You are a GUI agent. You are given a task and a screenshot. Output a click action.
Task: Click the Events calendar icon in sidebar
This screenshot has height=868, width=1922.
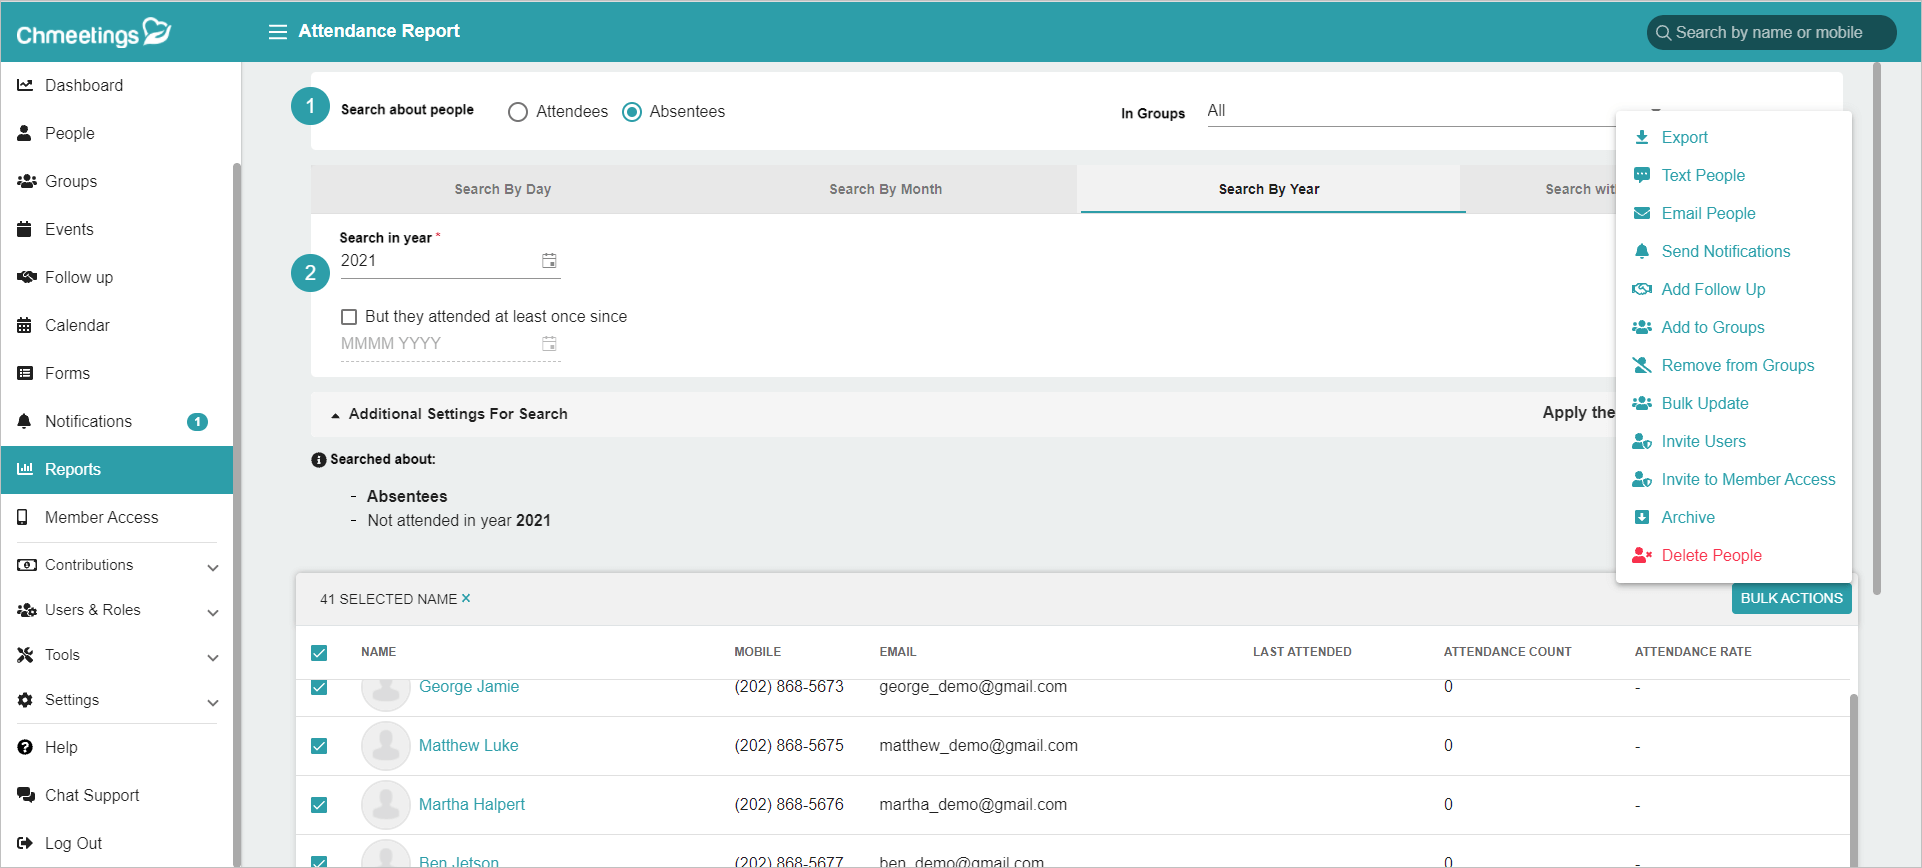25,229
